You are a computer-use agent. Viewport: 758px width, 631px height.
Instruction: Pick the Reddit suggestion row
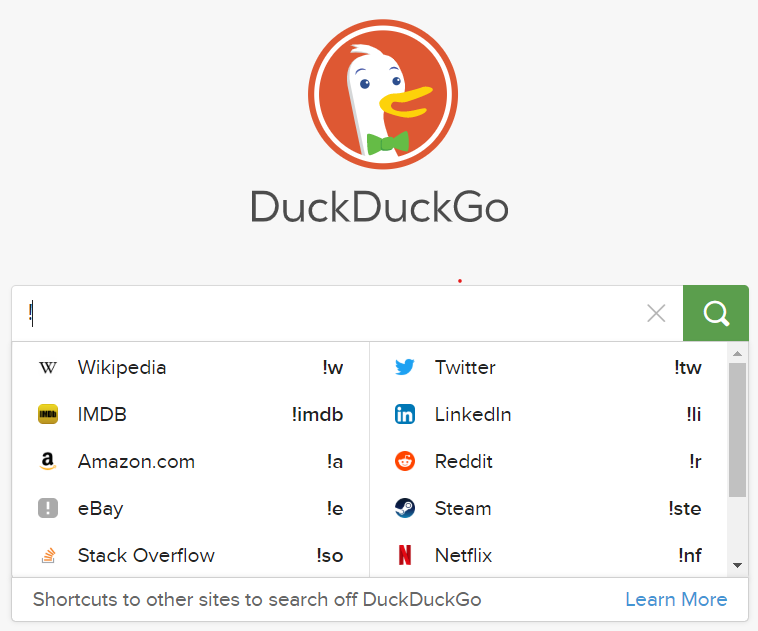coord(548,461)
